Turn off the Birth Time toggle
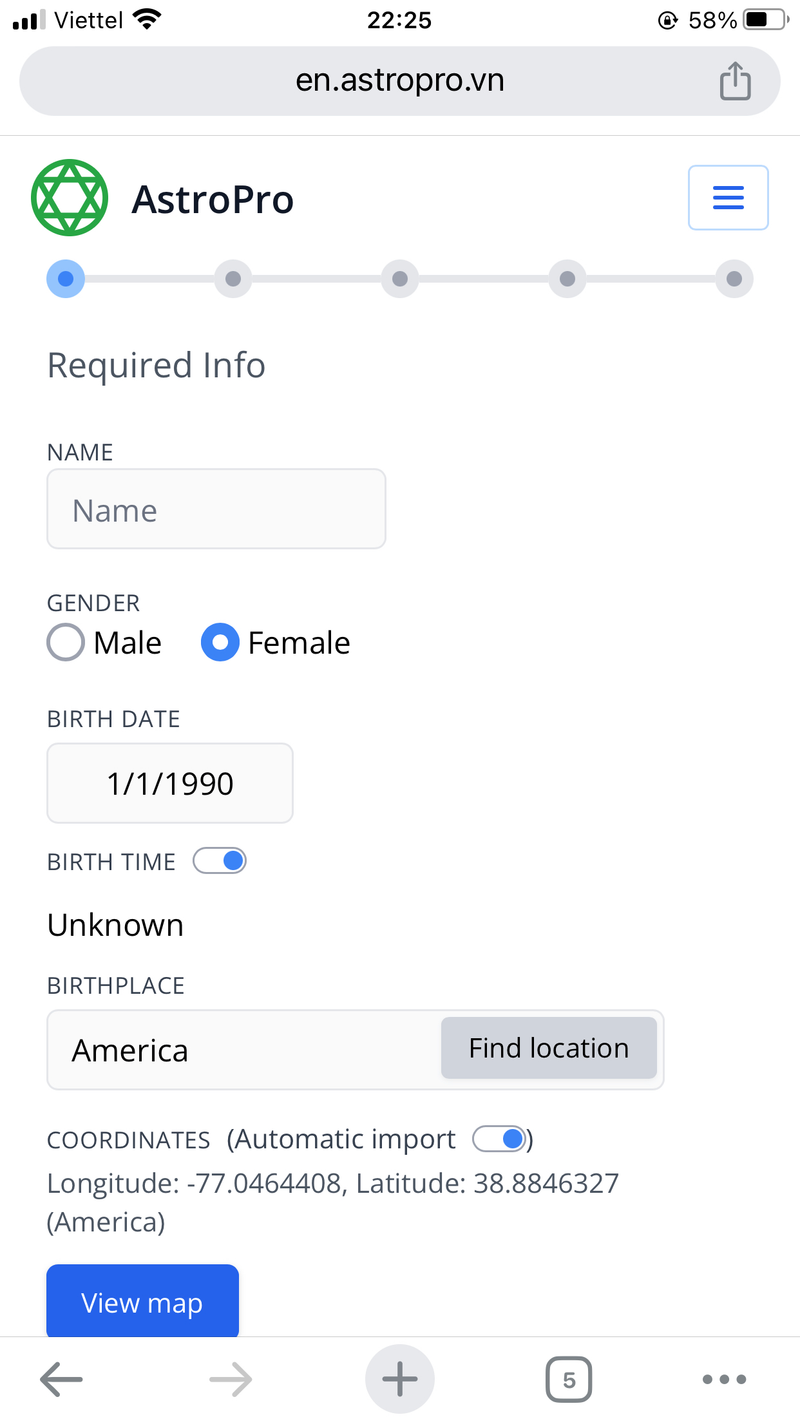The height and width of the screenshot is (1422, 800). click(x=219, y=860)
